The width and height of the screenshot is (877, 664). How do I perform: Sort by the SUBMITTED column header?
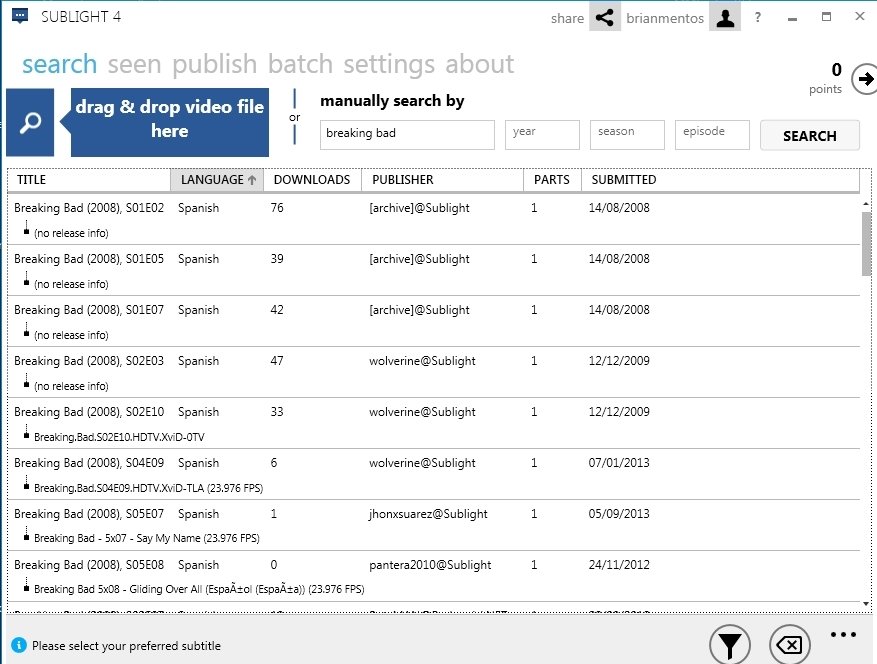(720, 180)
